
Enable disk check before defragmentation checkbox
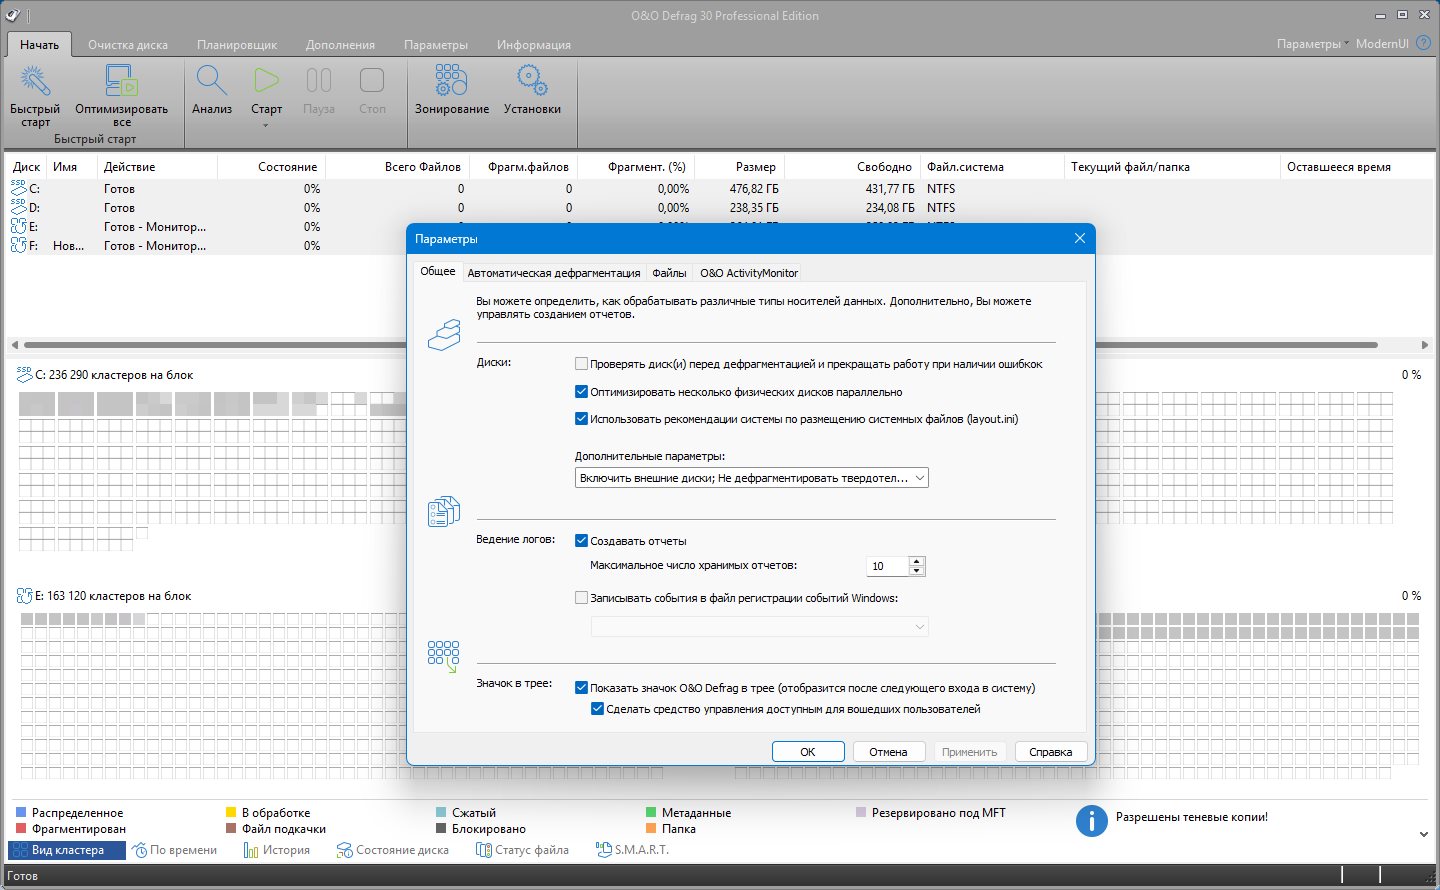(x=582, y=364)
